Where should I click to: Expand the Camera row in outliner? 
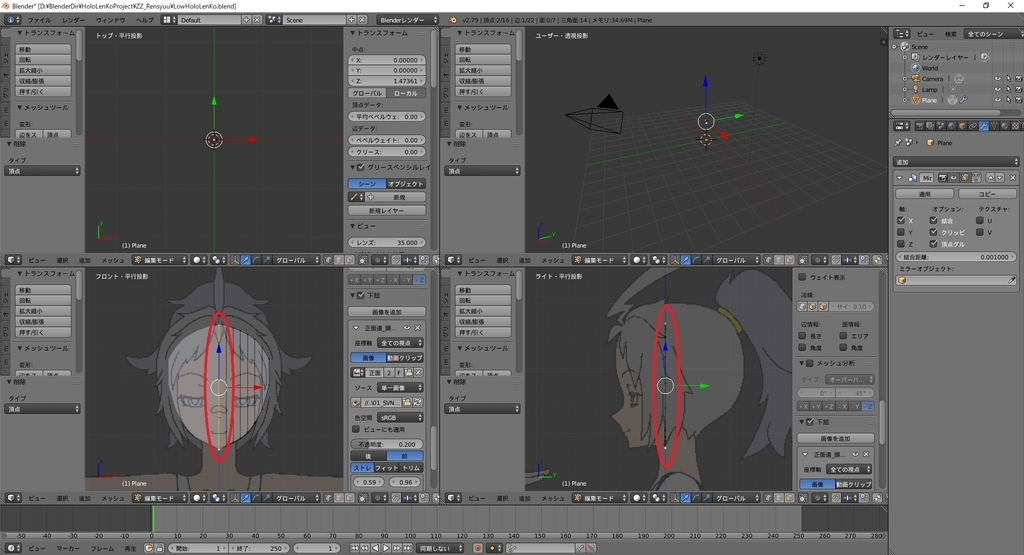tap(905, 79)
